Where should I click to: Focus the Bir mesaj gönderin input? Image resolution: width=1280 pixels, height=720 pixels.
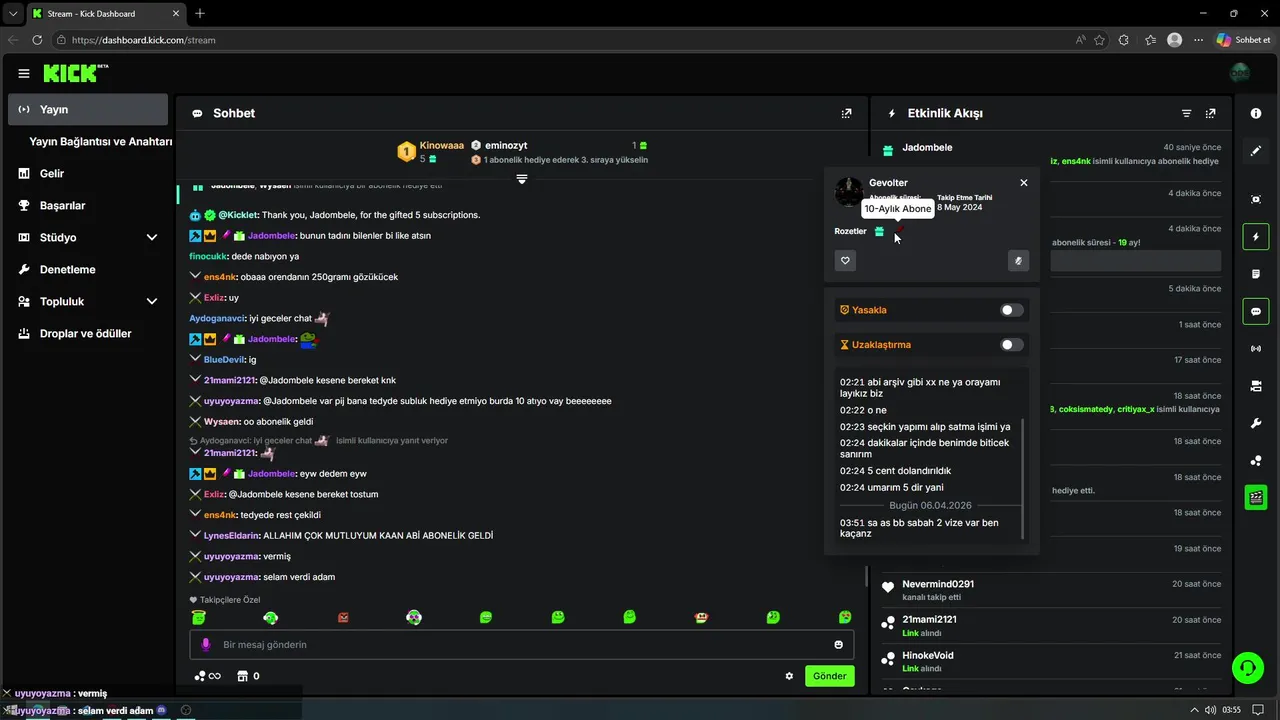pyautogui.click(x=522, y=644)
